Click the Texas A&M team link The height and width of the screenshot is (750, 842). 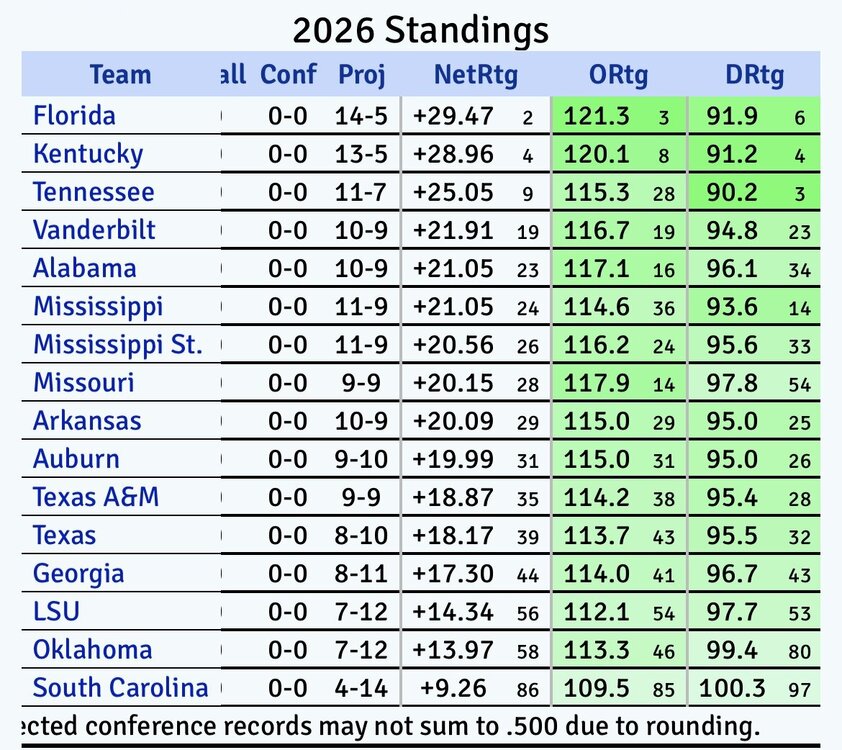[x=96, y=497]
